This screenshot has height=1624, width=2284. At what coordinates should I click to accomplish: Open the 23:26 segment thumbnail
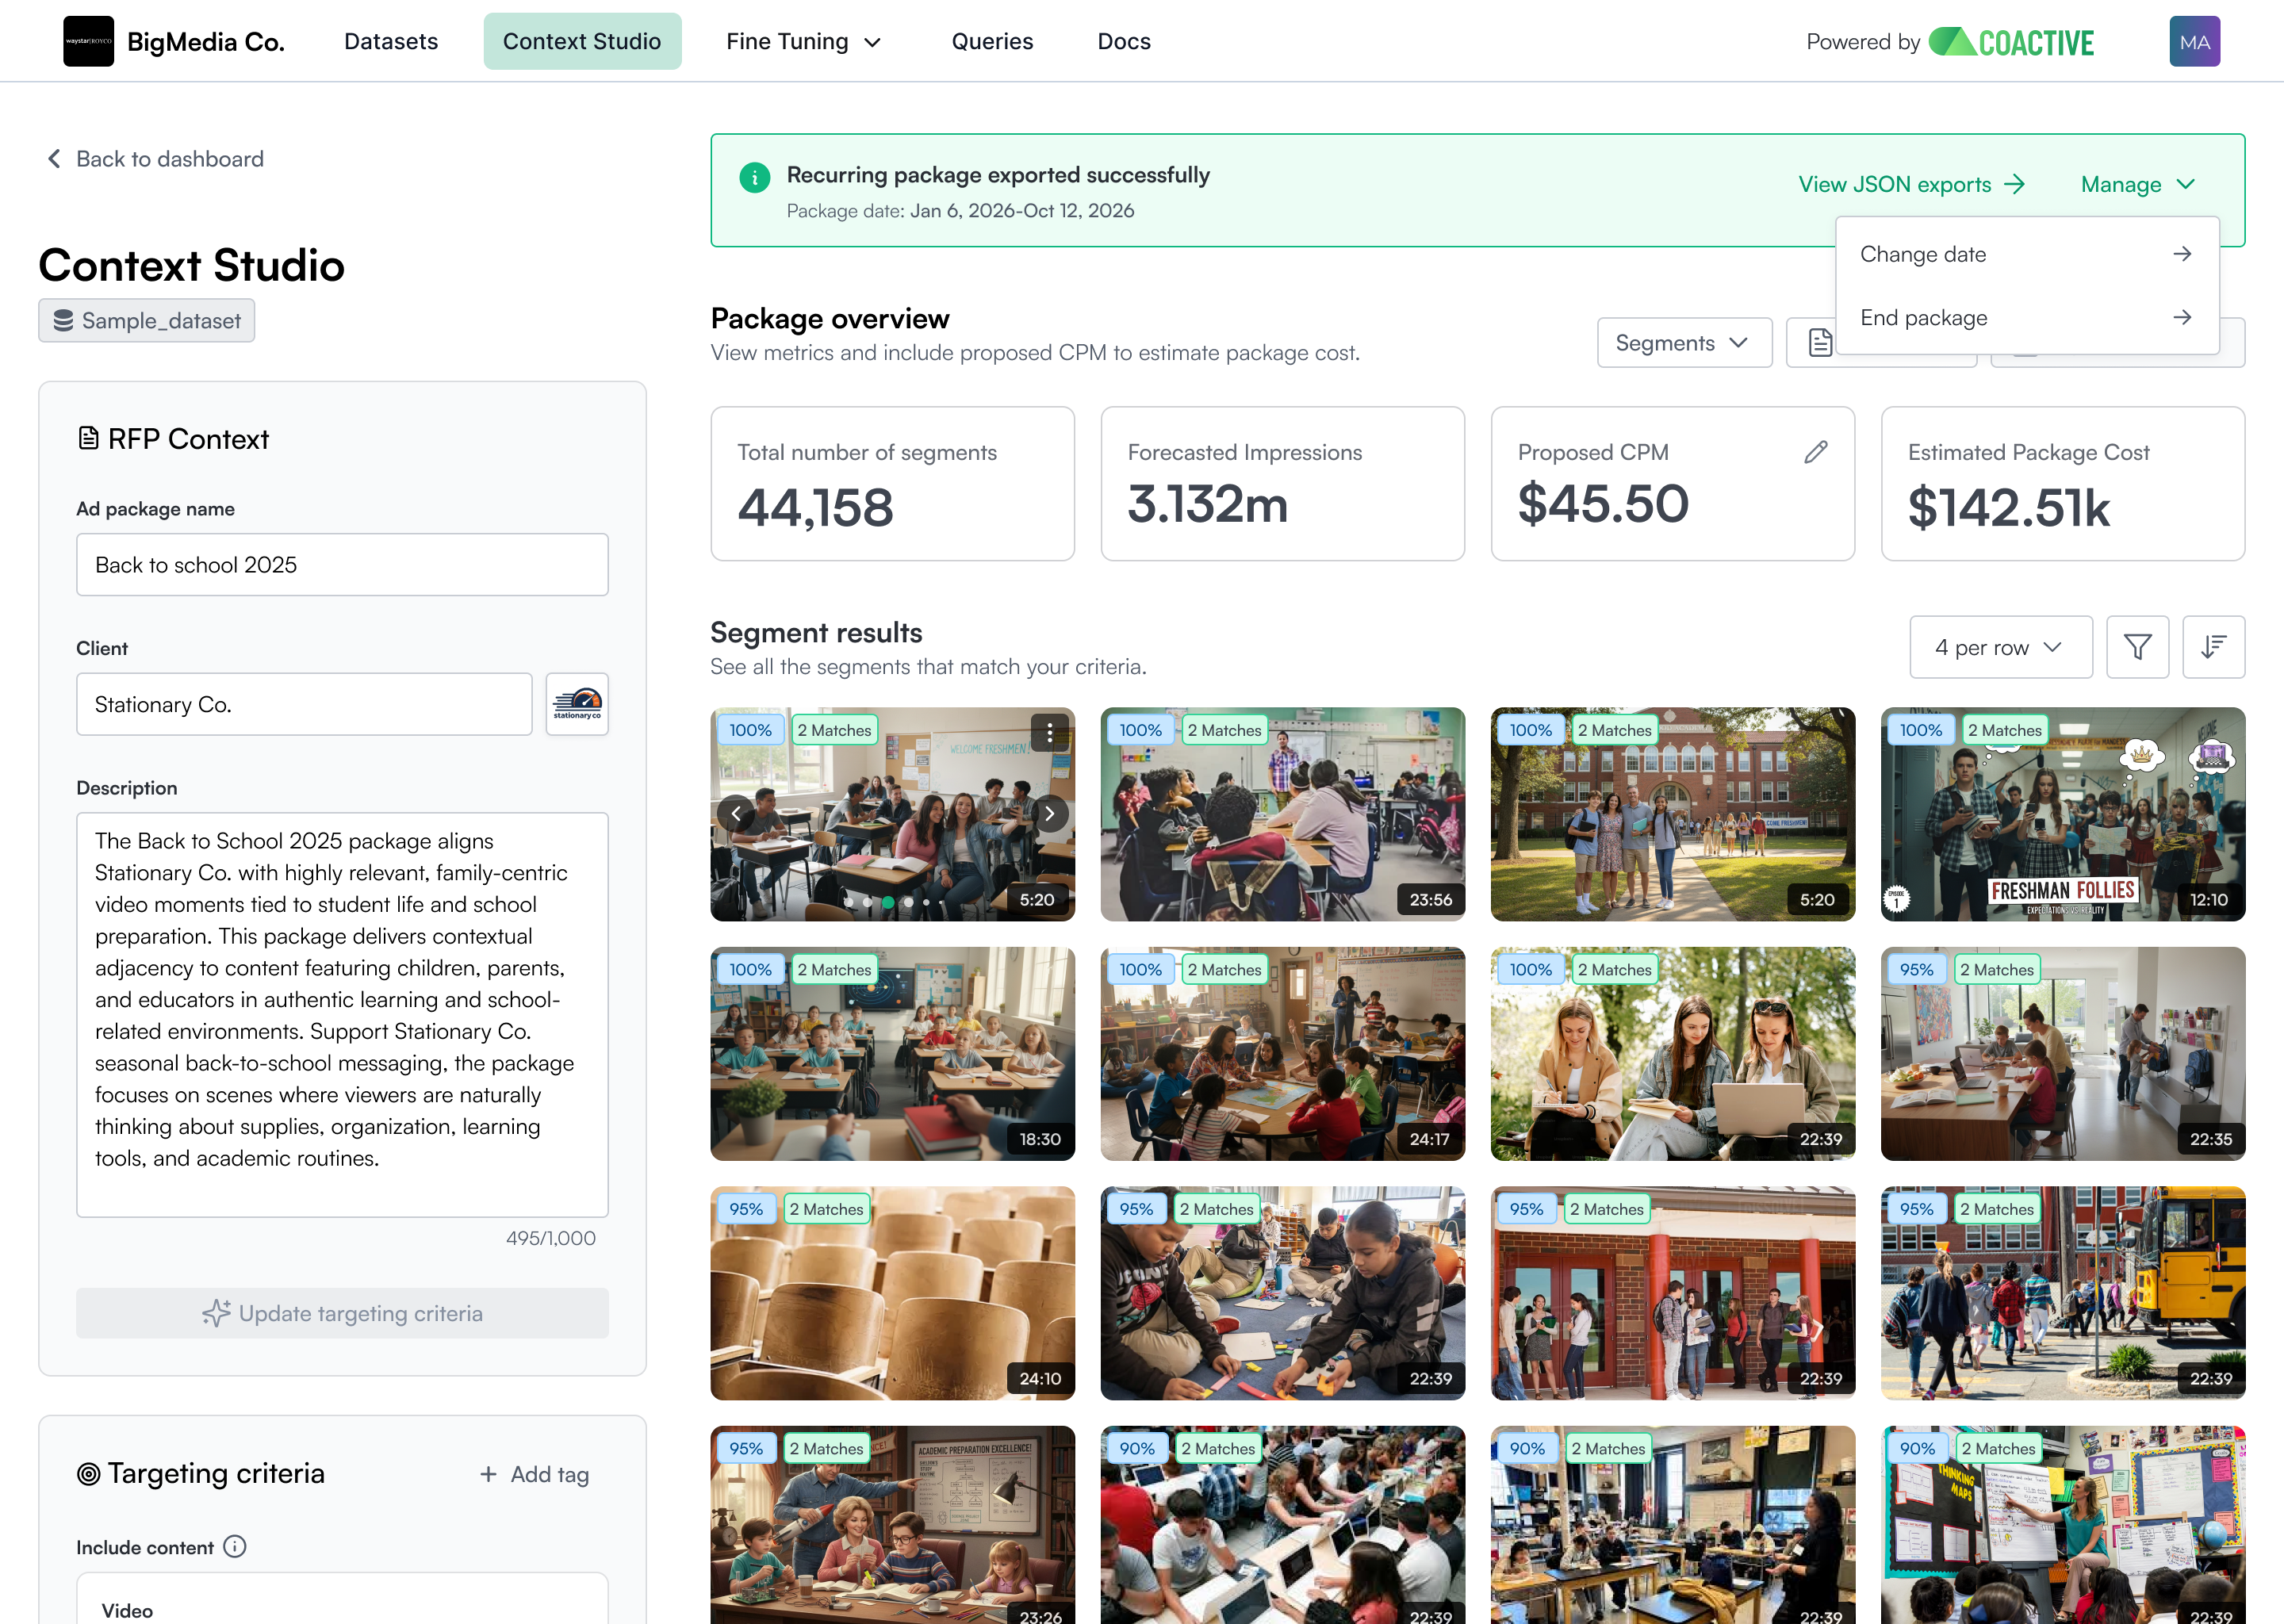(x=892, y=1525)
